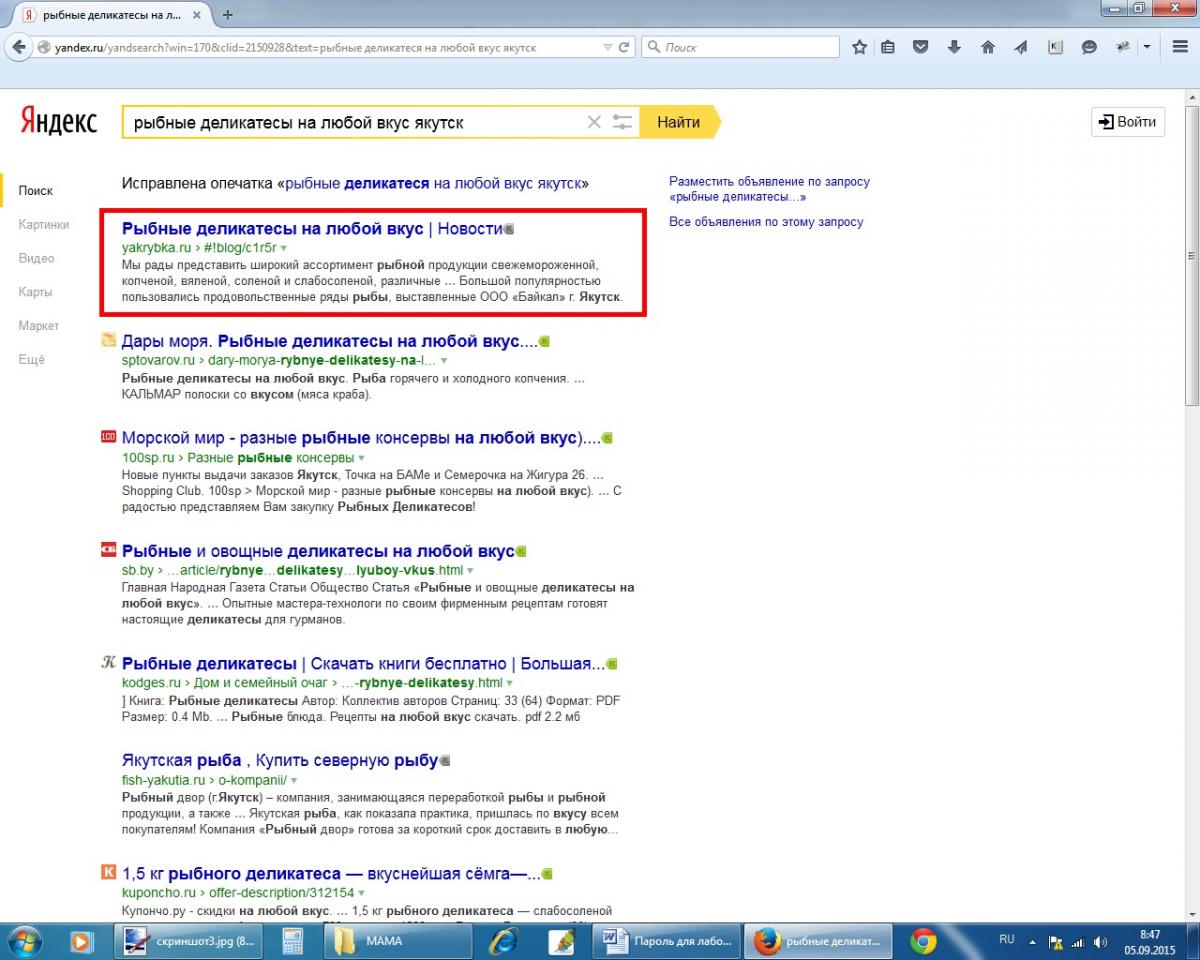Click the network signal tray icon
The width and height of the screenshot is (1200, 960).
pyautogui.click(x=1078, y=942)
